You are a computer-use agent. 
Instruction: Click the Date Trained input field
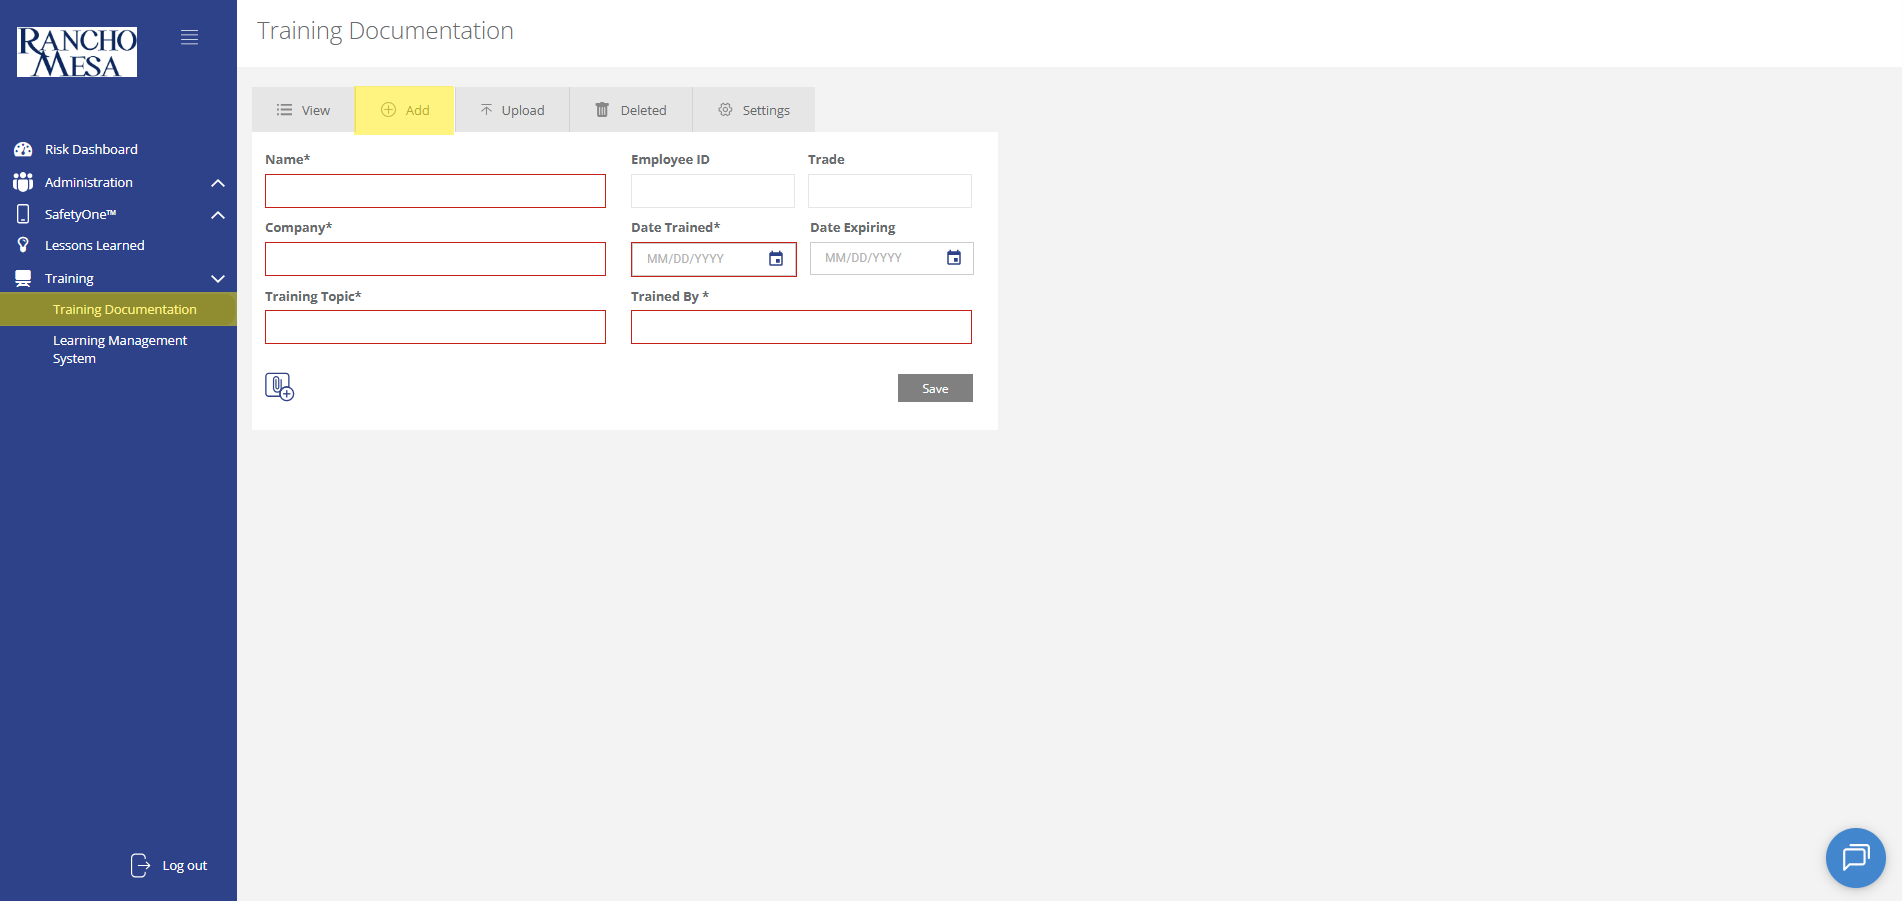[714, 259]
